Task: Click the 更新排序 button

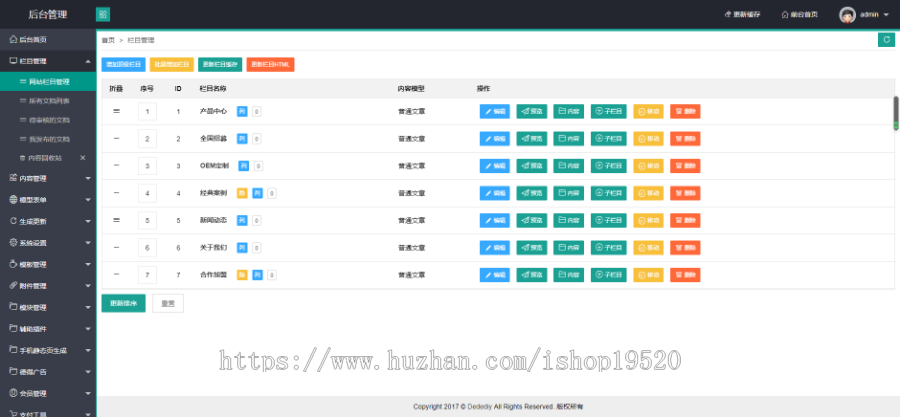Action: [123, 303]
